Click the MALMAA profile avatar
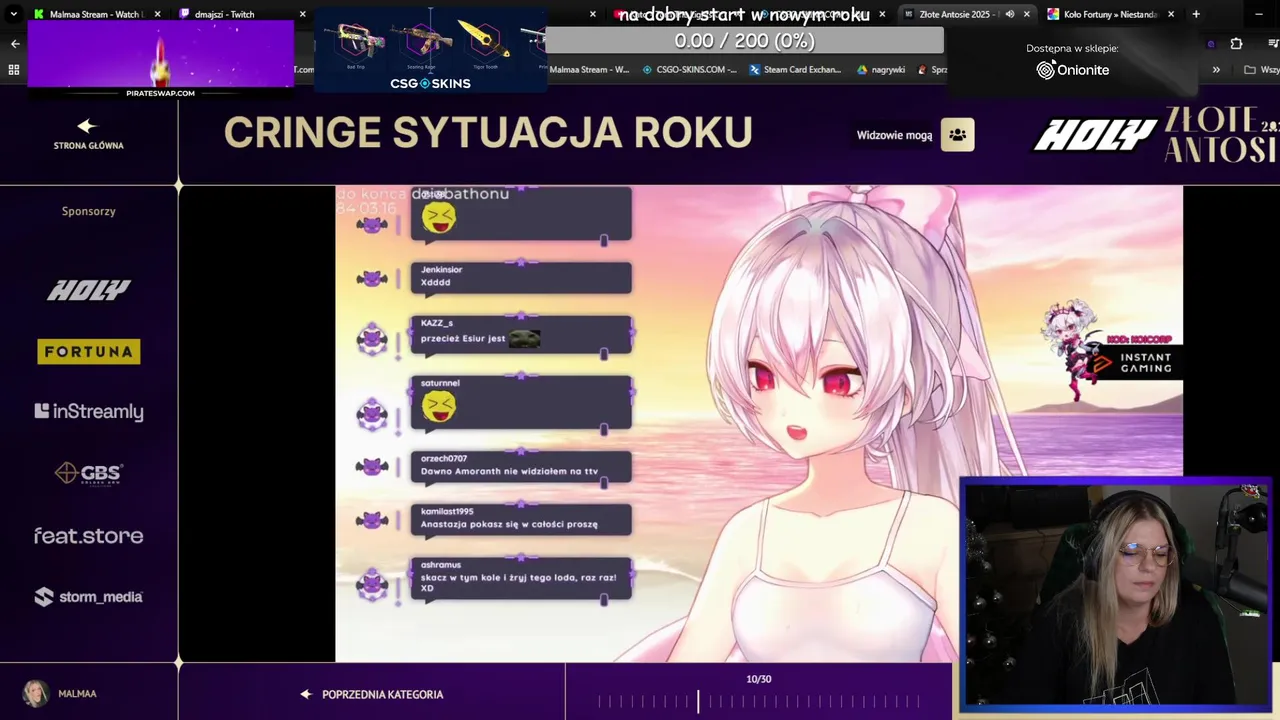This screenshot has height=720, width=1280. coord(36,693)
